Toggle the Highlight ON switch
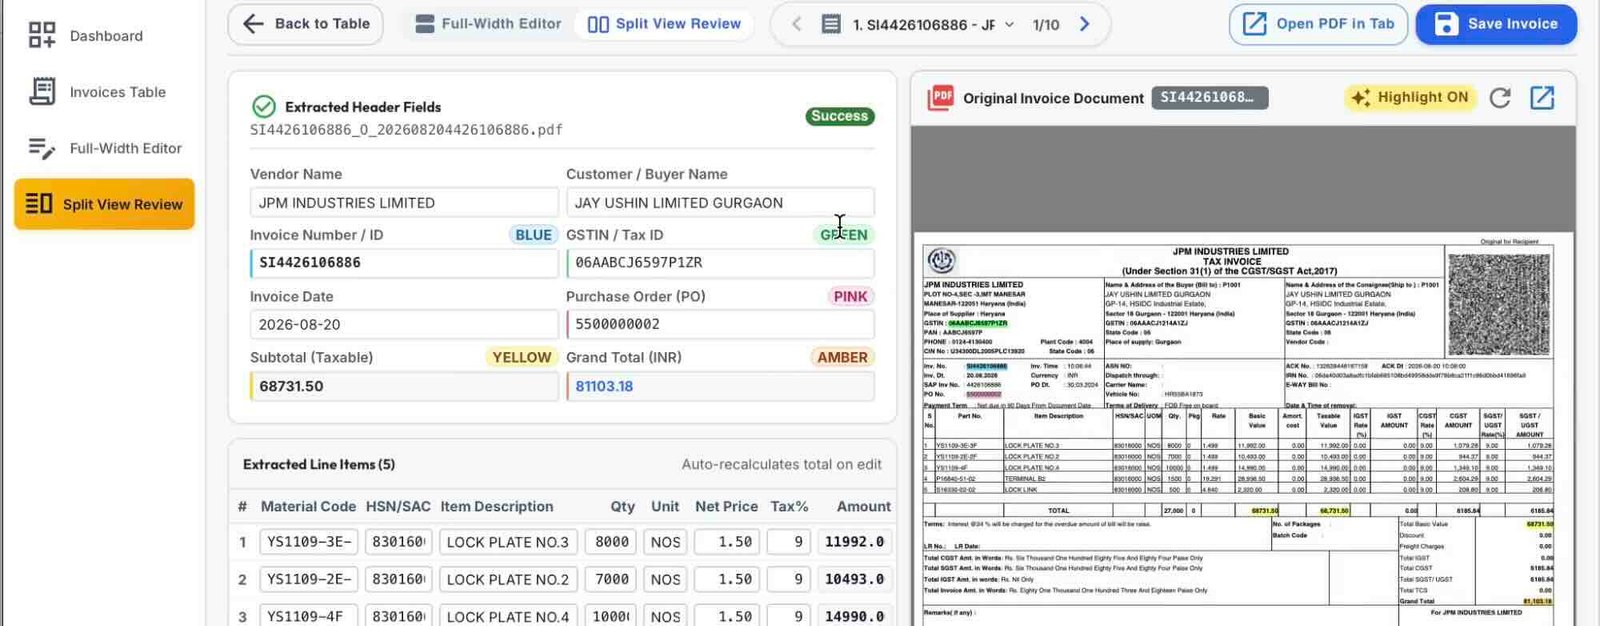The width and height of the screenshot is (1600, 626). [1410, 97]
